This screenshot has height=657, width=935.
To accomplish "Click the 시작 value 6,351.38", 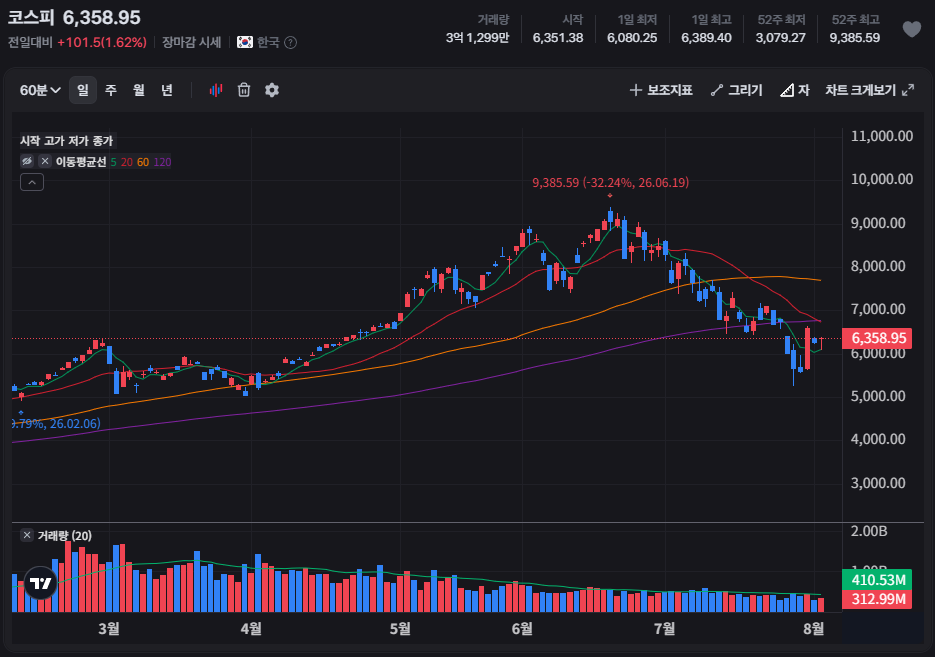I will click(x=558, y=38).
